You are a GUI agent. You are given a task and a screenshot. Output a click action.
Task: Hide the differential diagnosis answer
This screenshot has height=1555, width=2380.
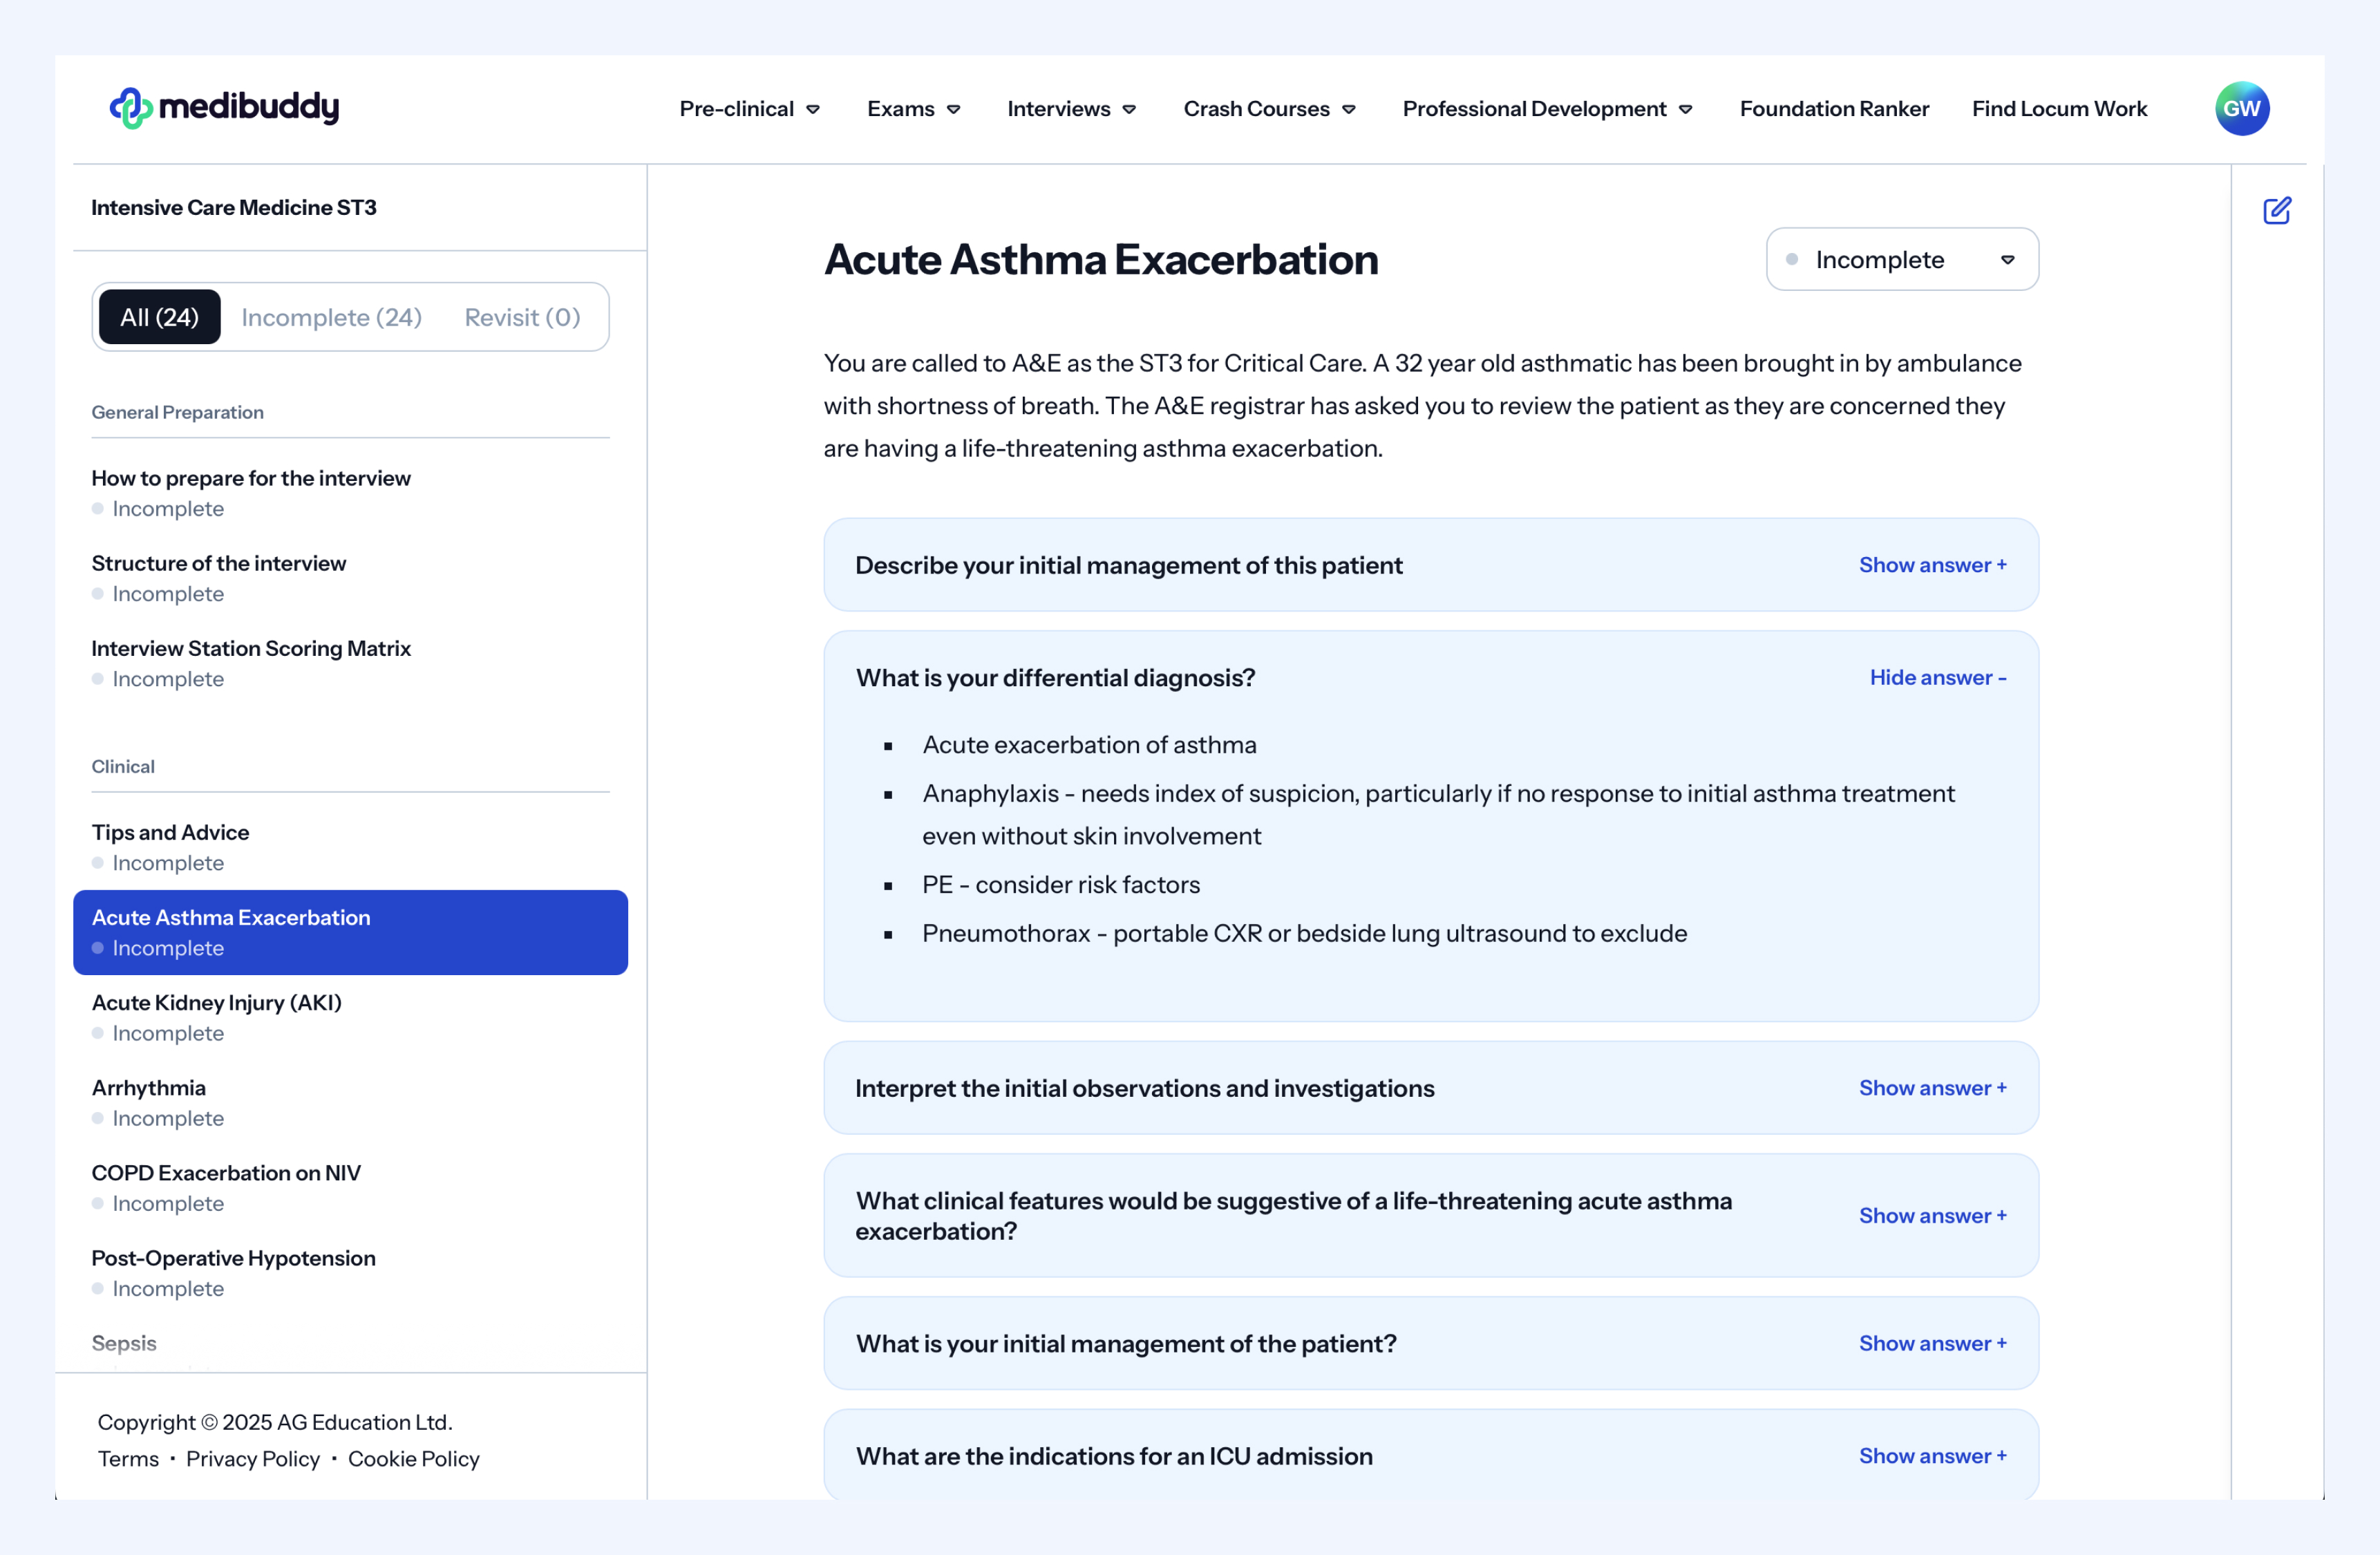click(x=1937, y=678)
